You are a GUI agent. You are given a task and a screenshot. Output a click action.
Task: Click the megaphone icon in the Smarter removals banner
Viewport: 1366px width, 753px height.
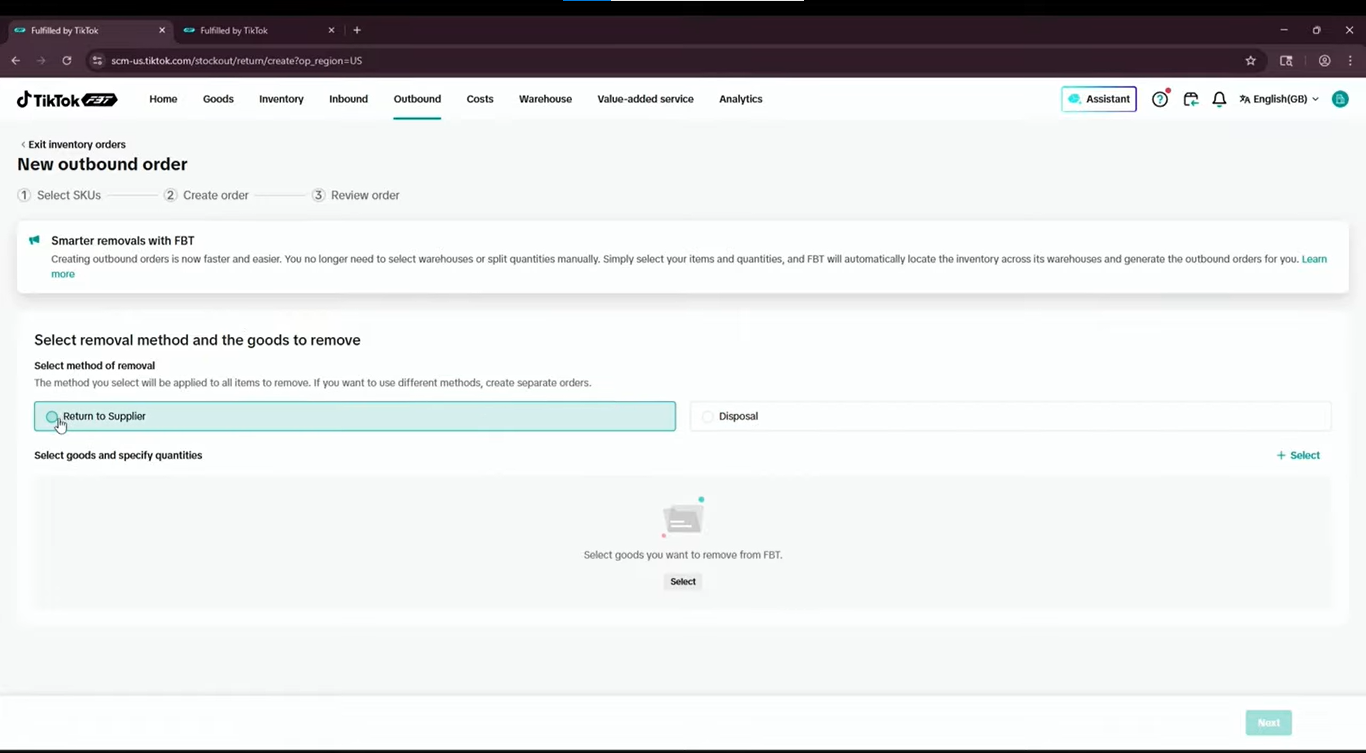click(x=34, y=241)
